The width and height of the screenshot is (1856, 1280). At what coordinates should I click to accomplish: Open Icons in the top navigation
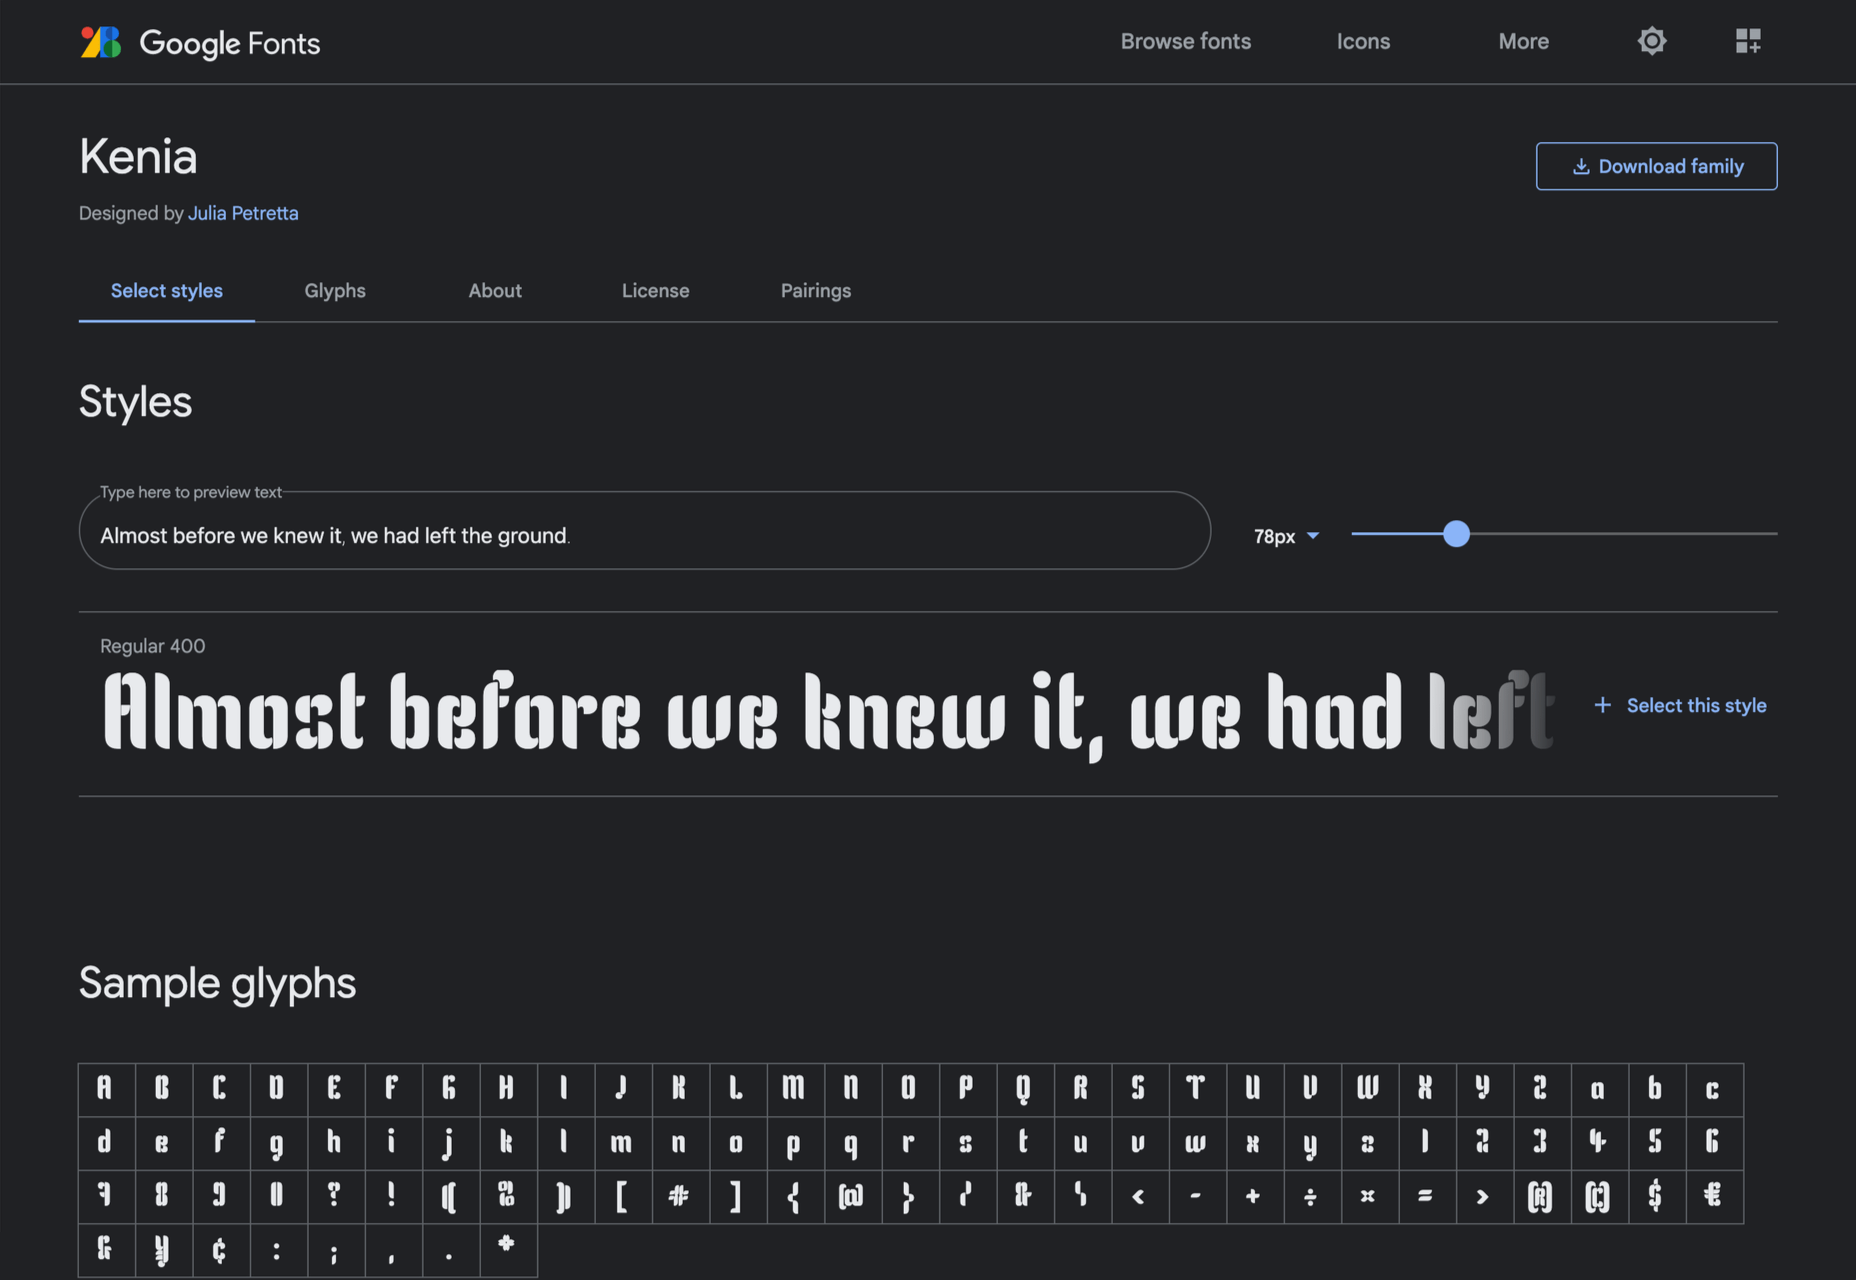tap(1363, 41)
